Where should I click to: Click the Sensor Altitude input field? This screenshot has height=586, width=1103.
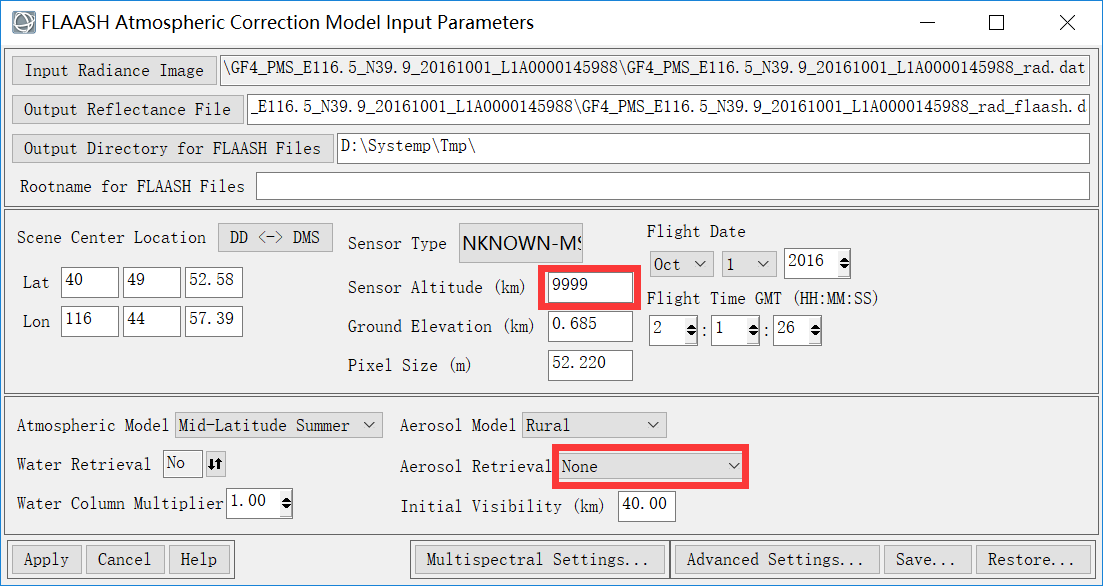(590, 287)
